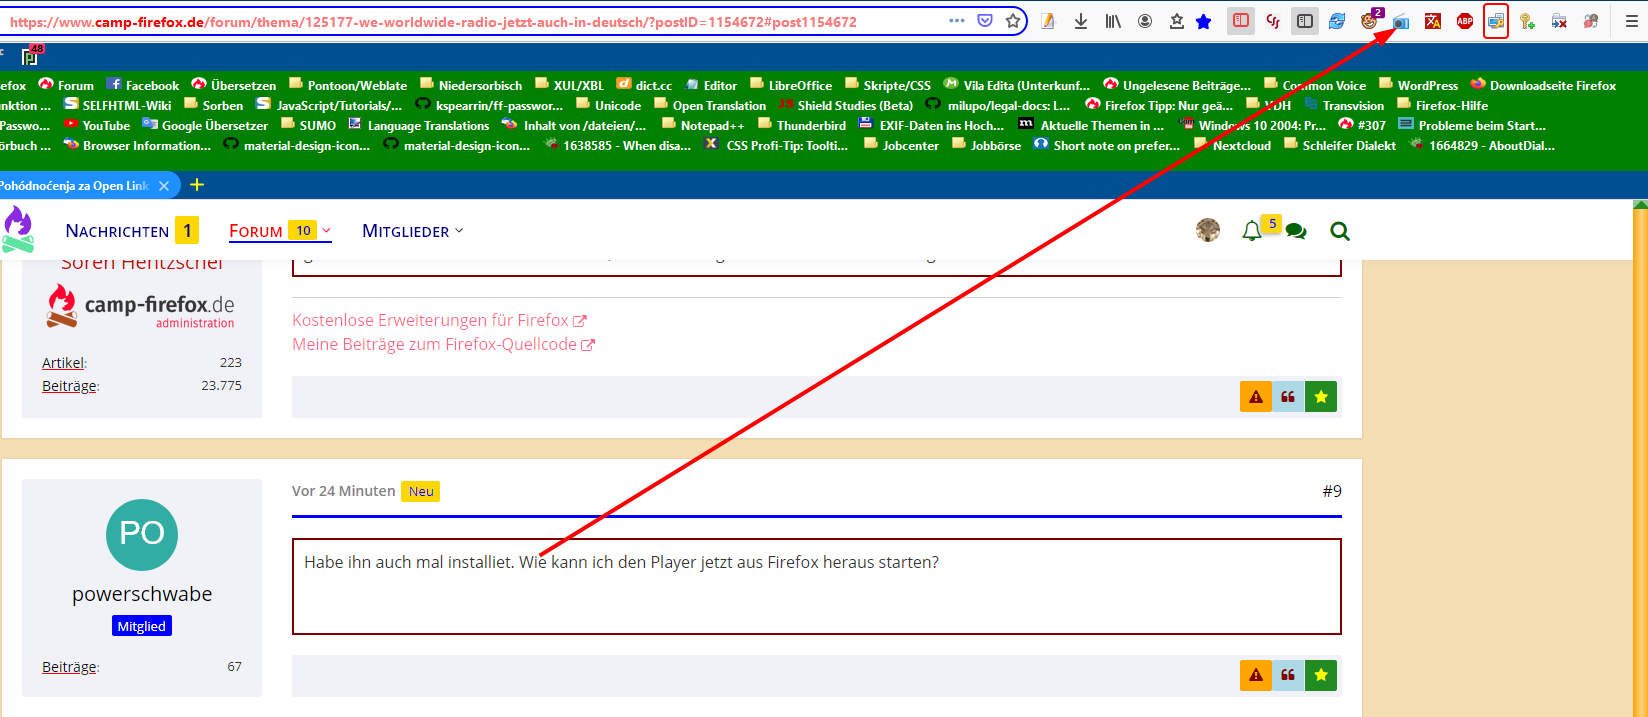Open a new tab with the plus button

[x=197, y=185]
